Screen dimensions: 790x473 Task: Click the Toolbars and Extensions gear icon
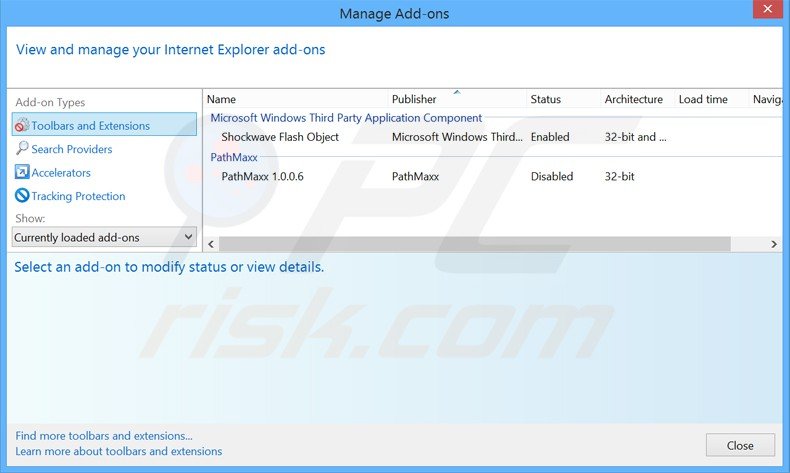pos(22,125)
